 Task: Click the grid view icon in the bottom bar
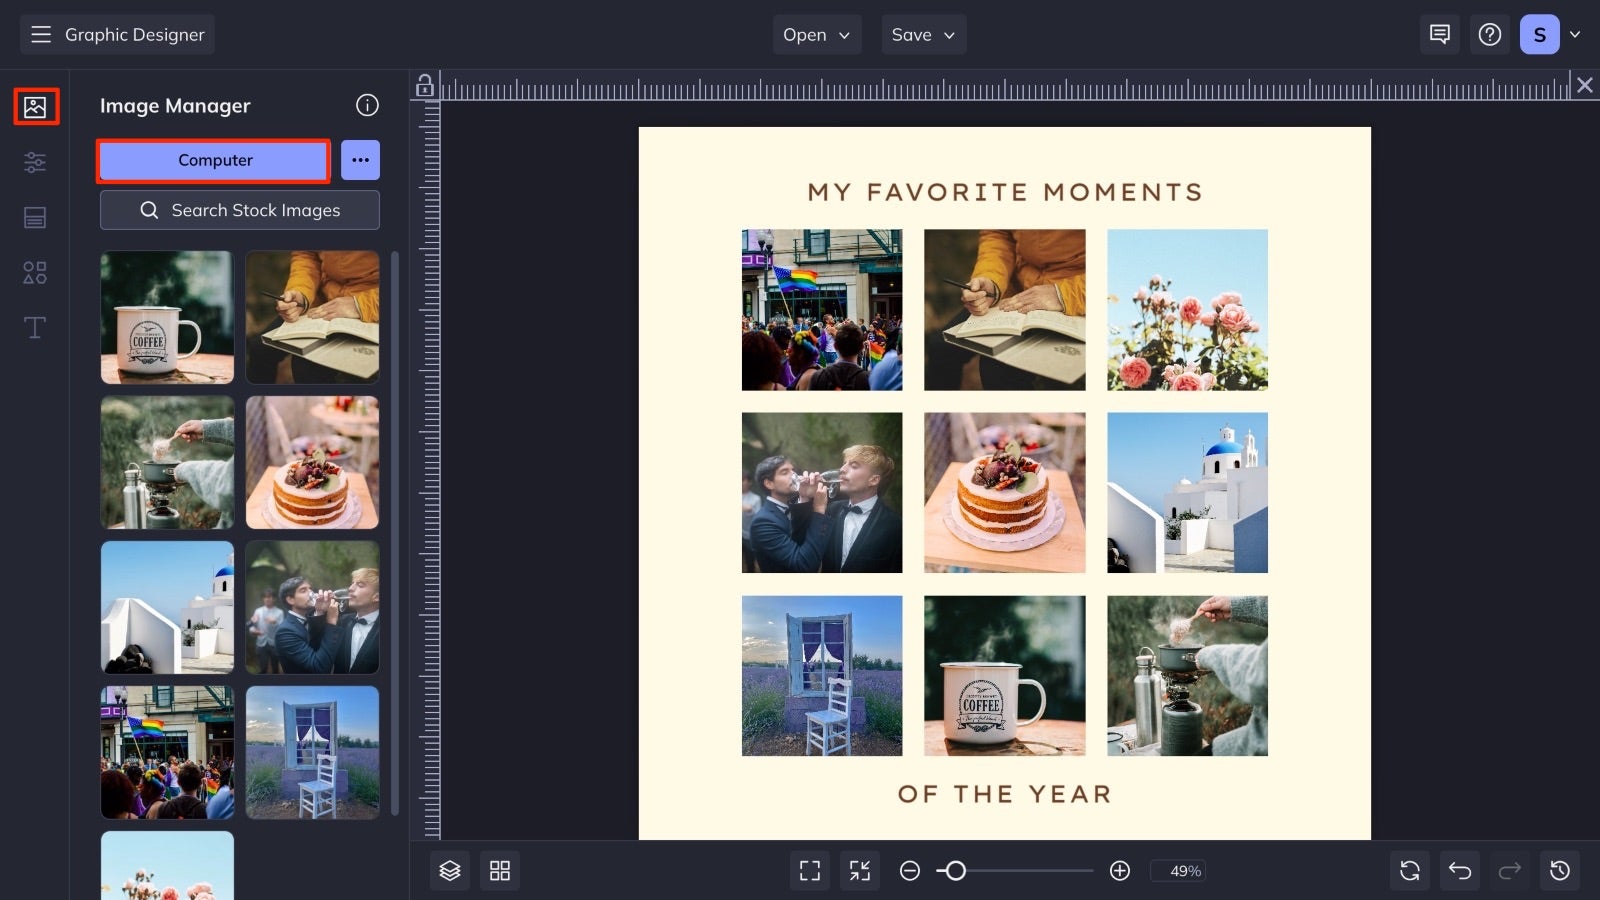click(x=501, y=870)
